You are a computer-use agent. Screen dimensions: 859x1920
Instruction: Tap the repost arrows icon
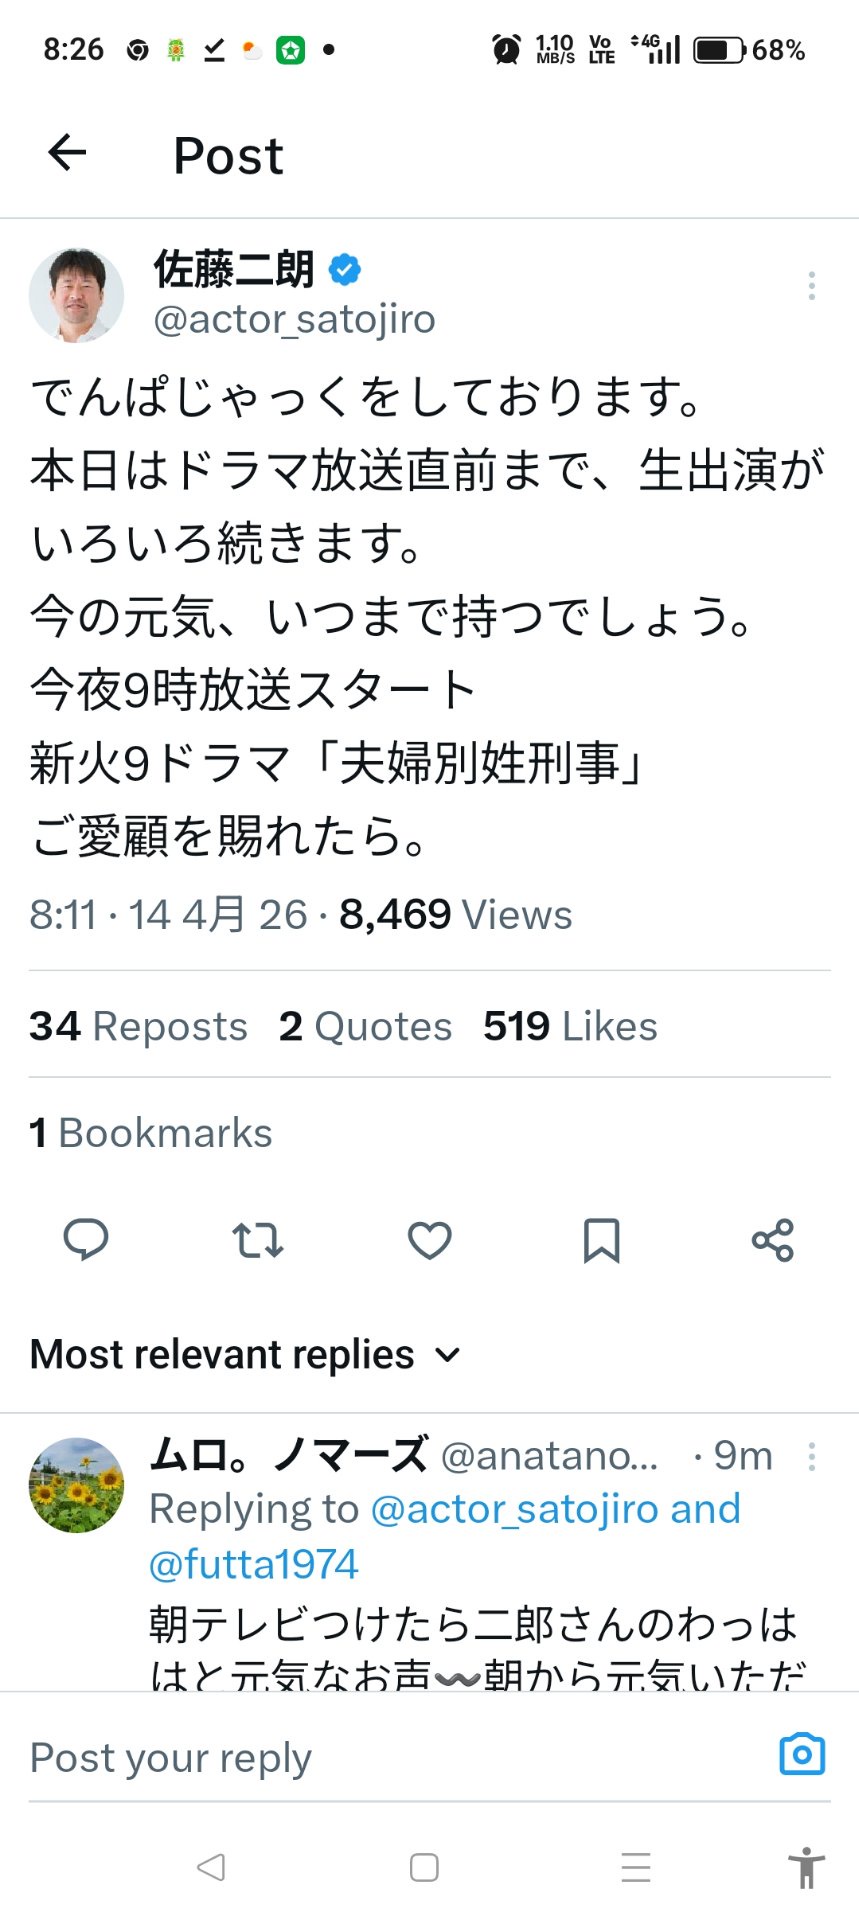[258, 1240]
